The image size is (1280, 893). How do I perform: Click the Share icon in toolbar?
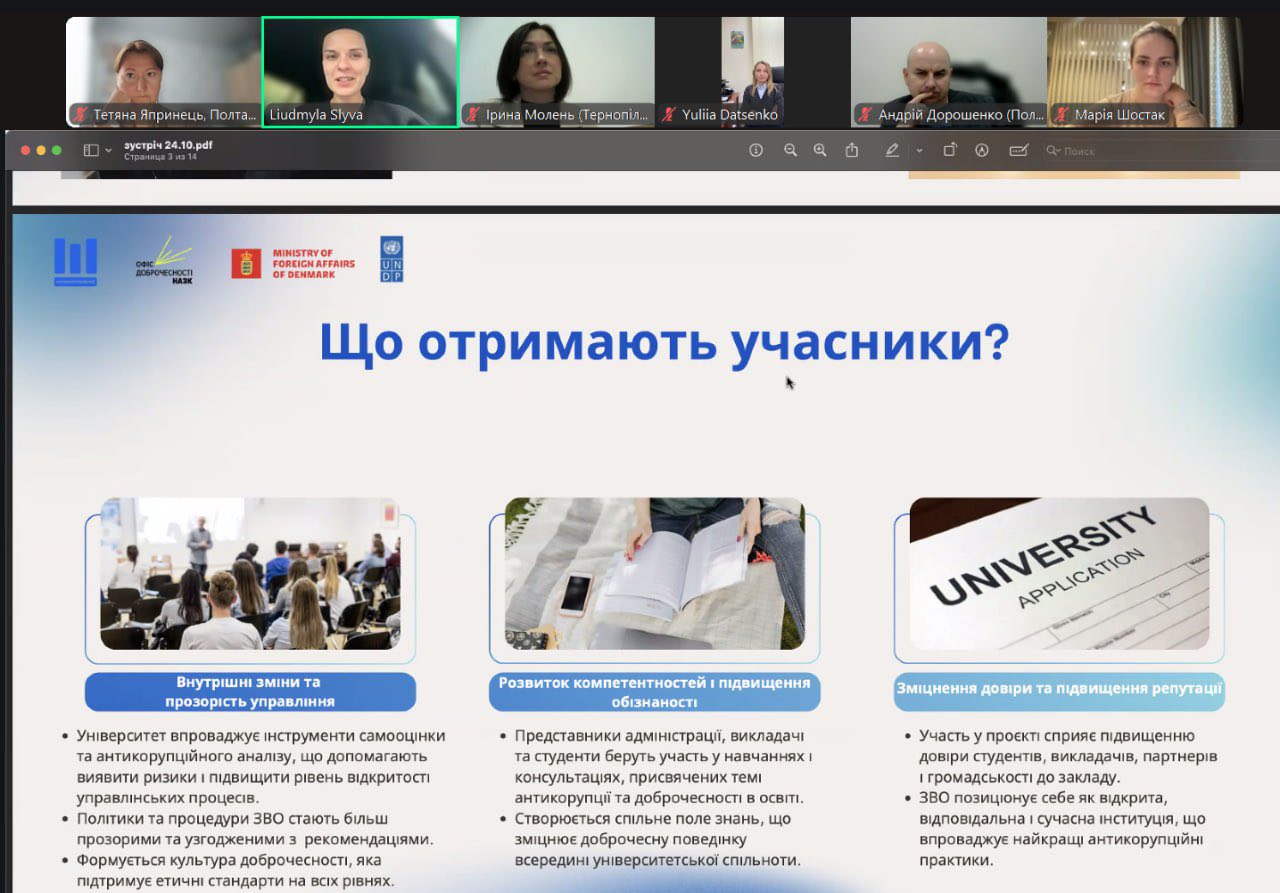(x=852, y=150)
